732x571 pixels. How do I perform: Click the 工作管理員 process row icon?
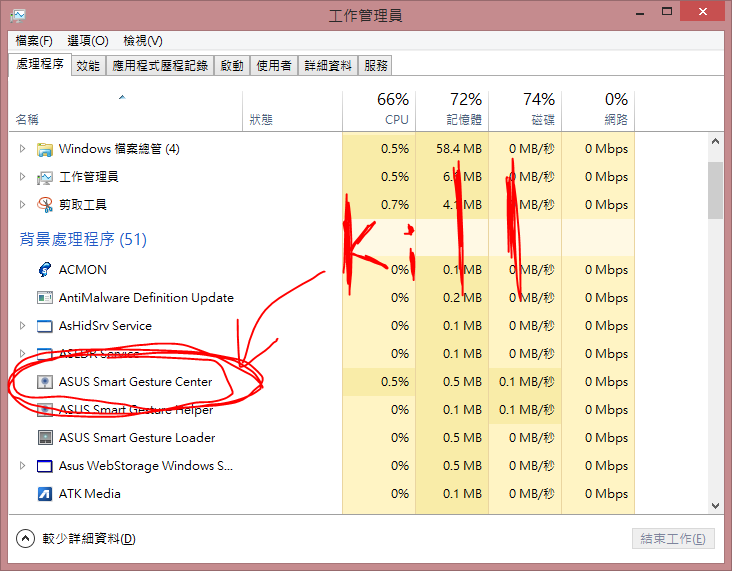tap(45, 177)
